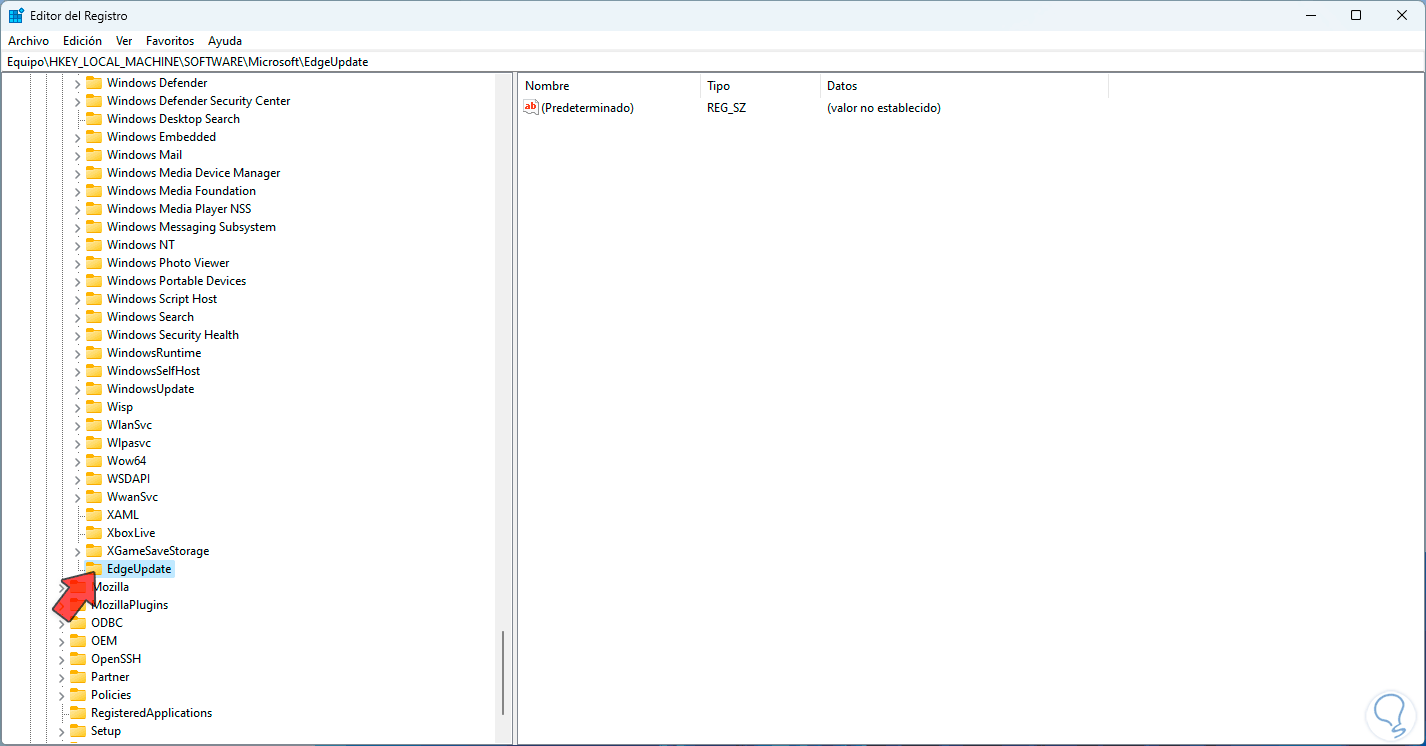Open the Archivo menu
The image size is (1426, 746).
pos(28,41)
